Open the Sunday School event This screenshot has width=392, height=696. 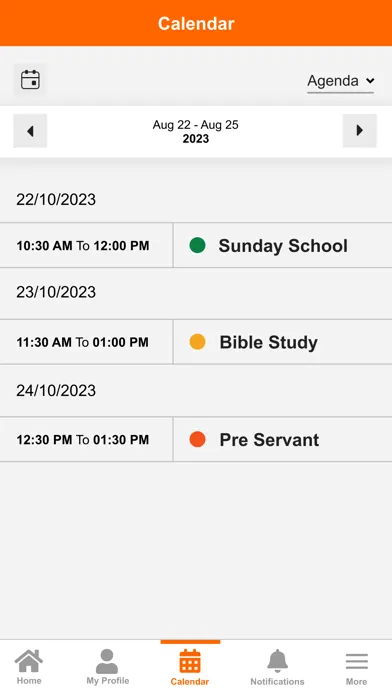click(283, 245)
